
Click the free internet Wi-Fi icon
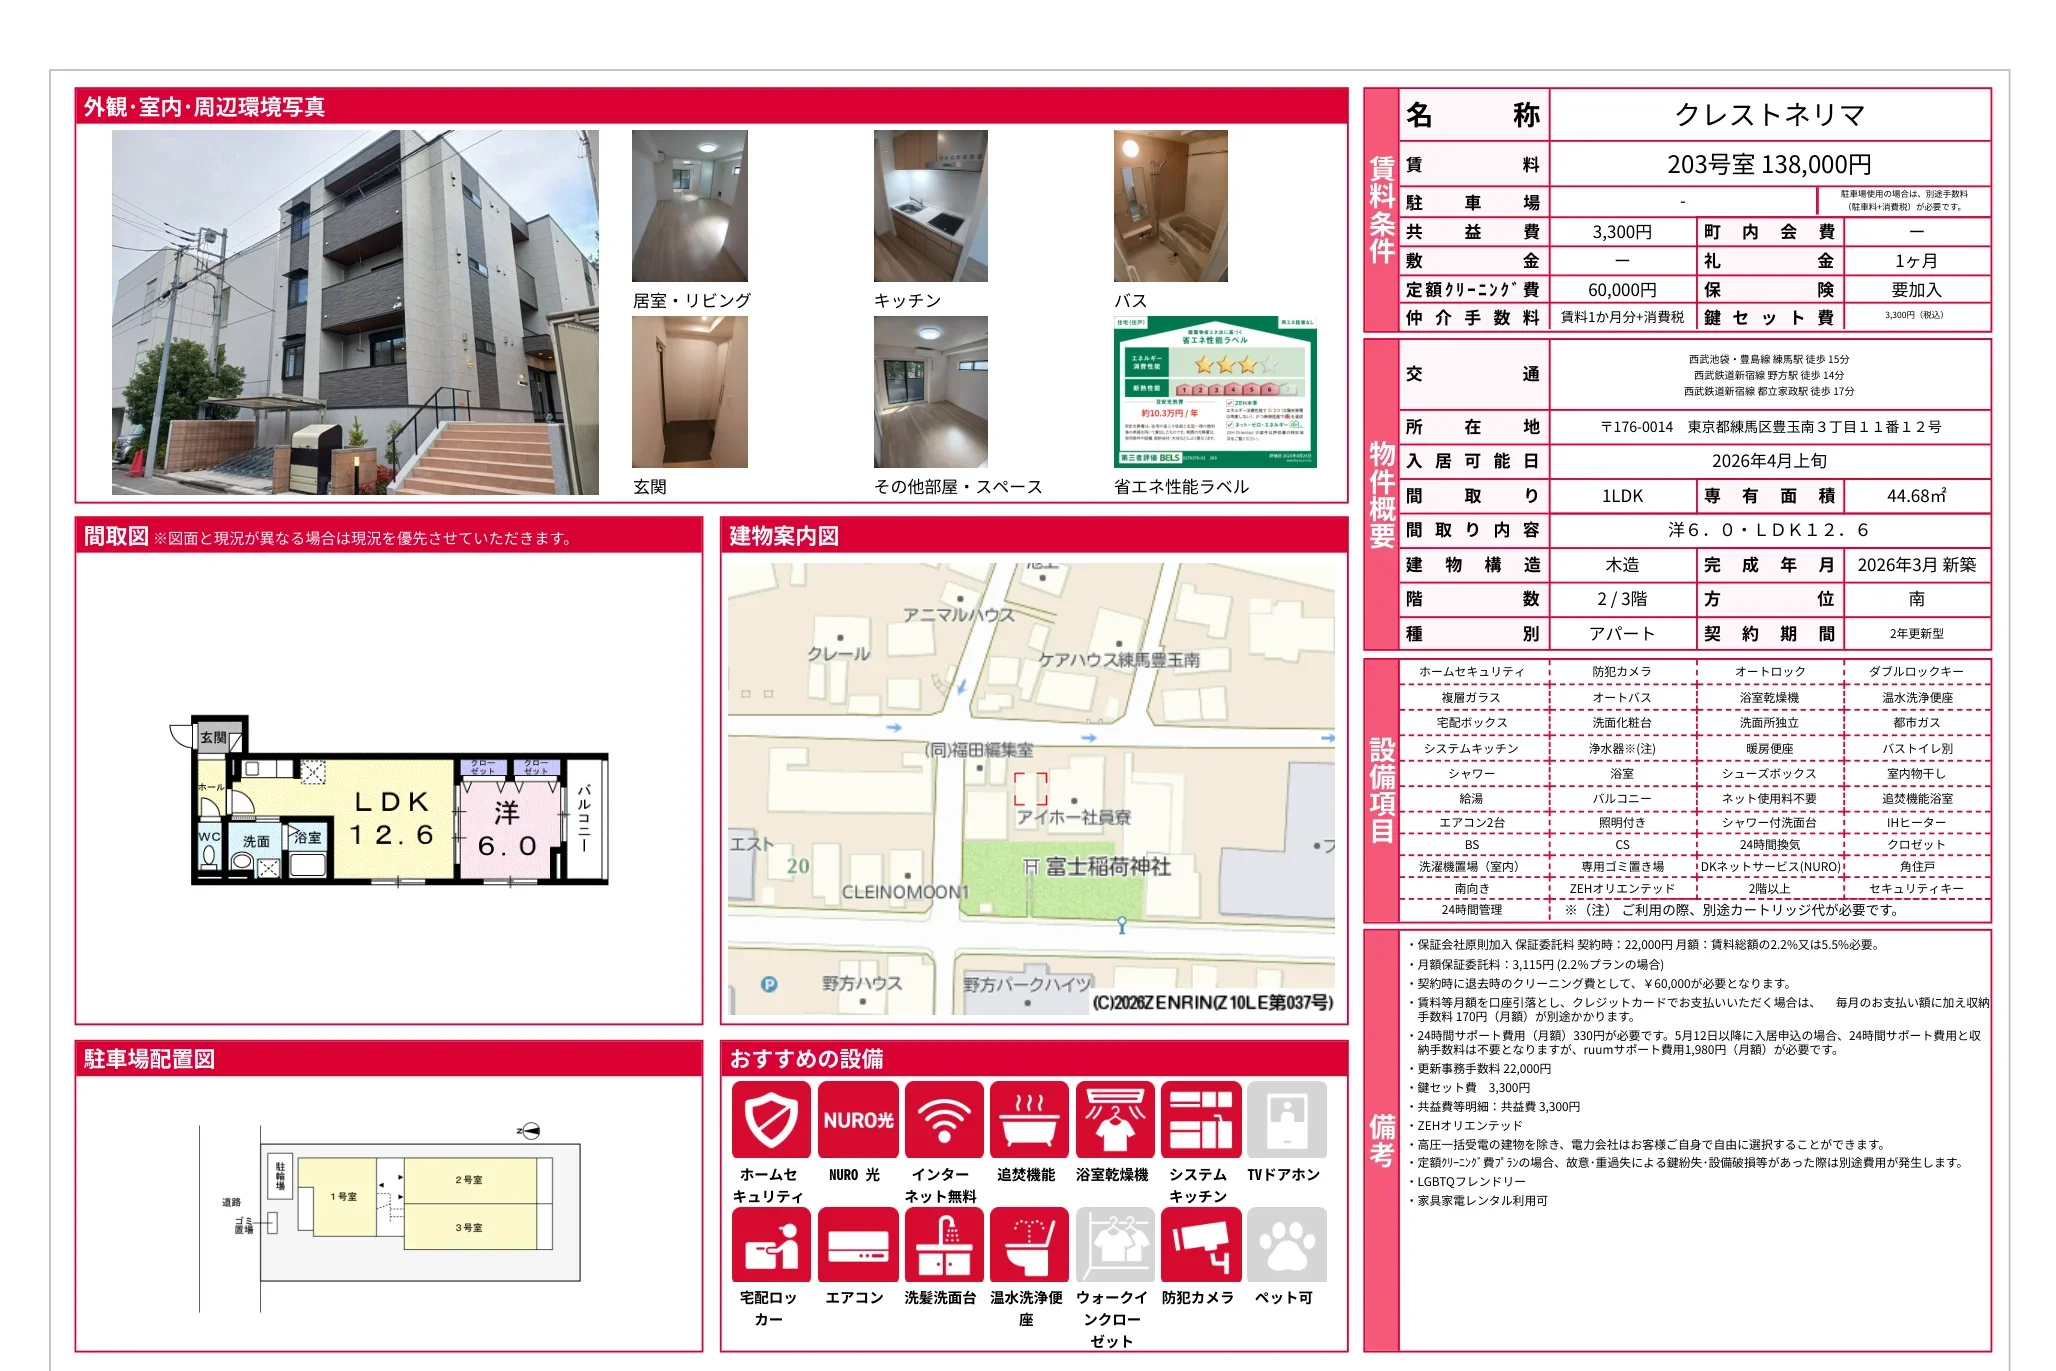(x=943, y=1119)
